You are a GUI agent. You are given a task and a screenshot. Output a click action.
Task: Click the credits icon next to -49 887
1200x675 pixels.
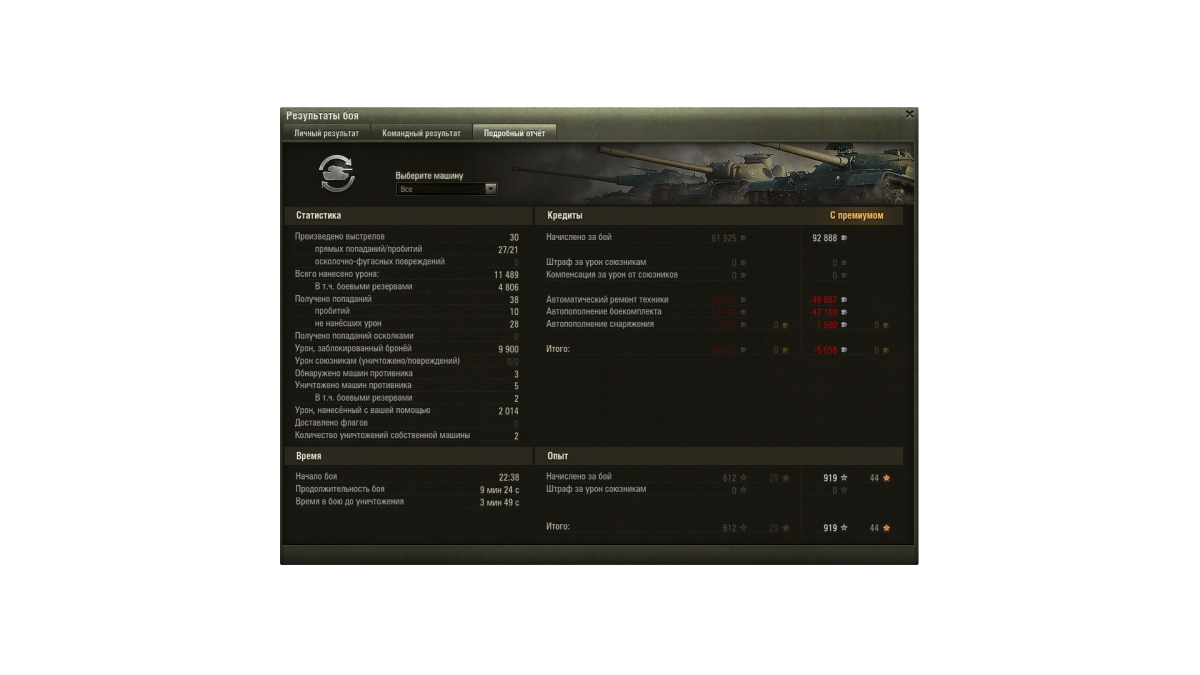[x=845, y=300]
